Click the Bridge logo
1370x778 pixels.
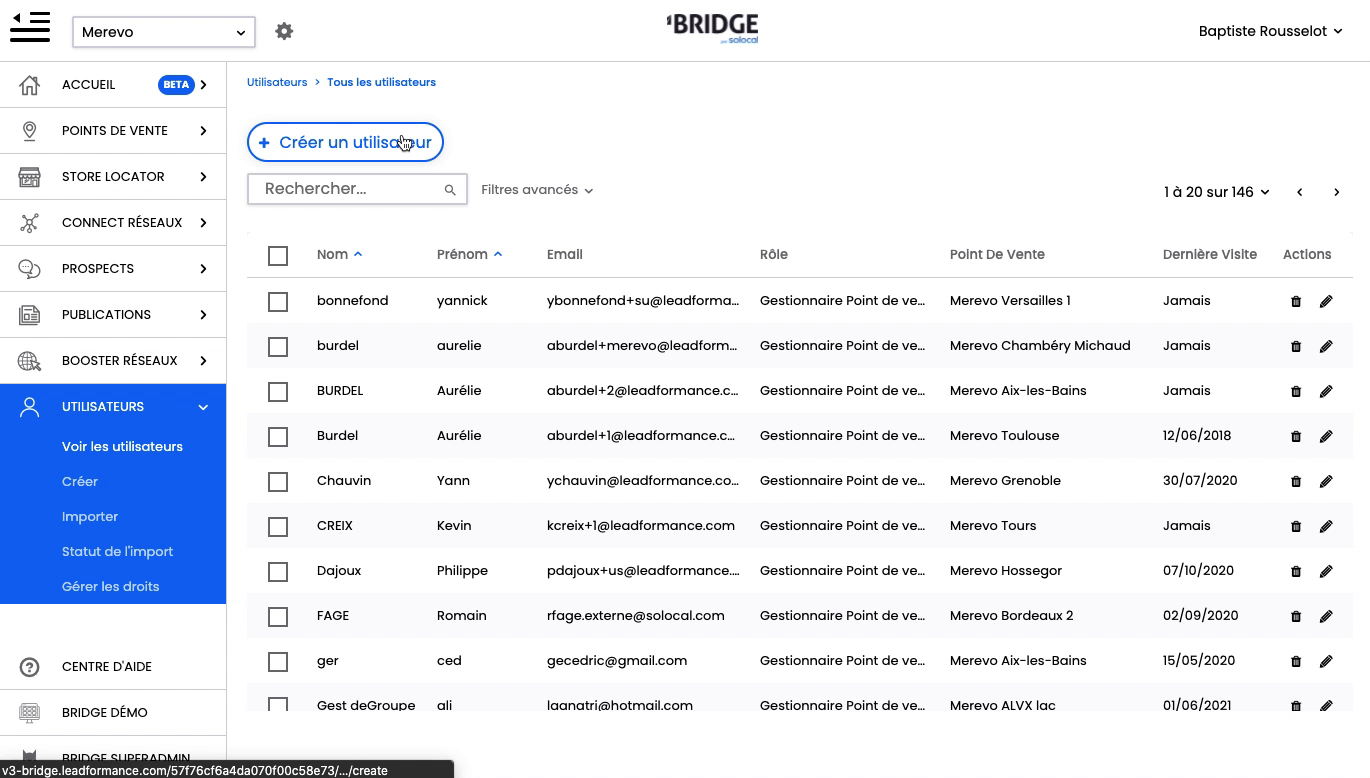[x=712, y=28]
